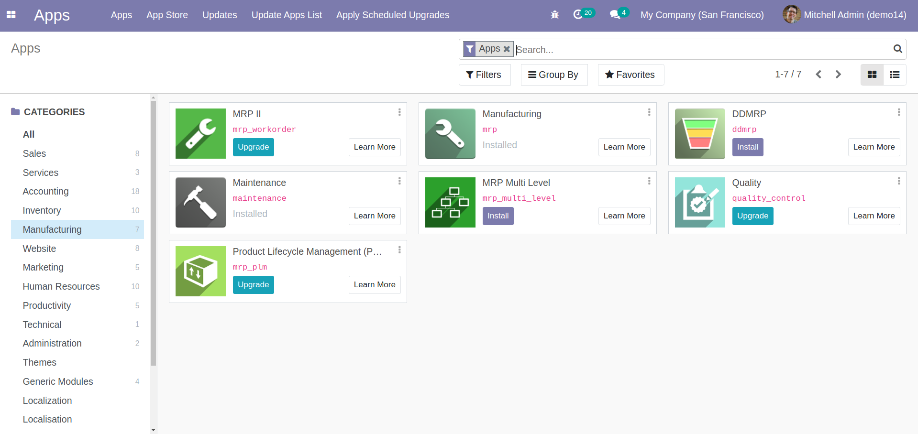Viewport: 918px width, 434px height.
Task: Select the Productivity category
Action: tap(77, 305)
